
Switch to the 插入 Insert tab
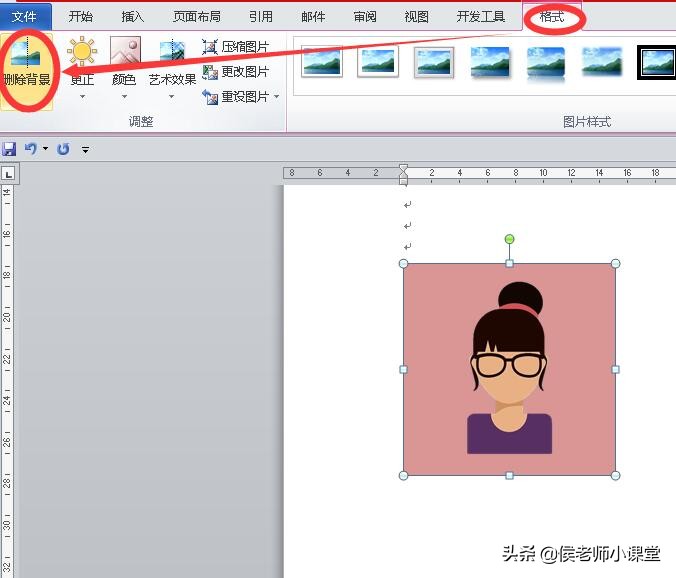(132, 17)
